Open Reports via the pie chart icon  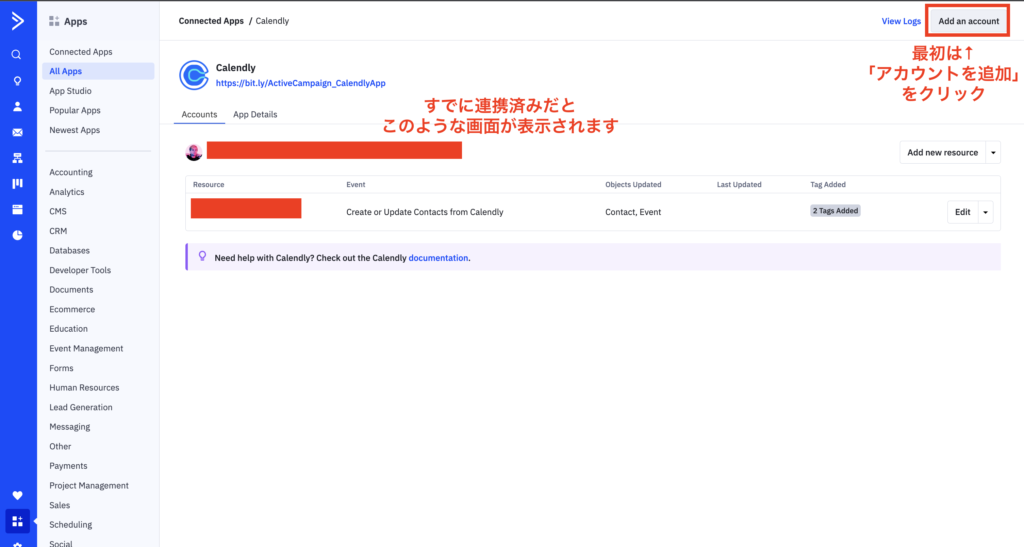coord(17,235)
